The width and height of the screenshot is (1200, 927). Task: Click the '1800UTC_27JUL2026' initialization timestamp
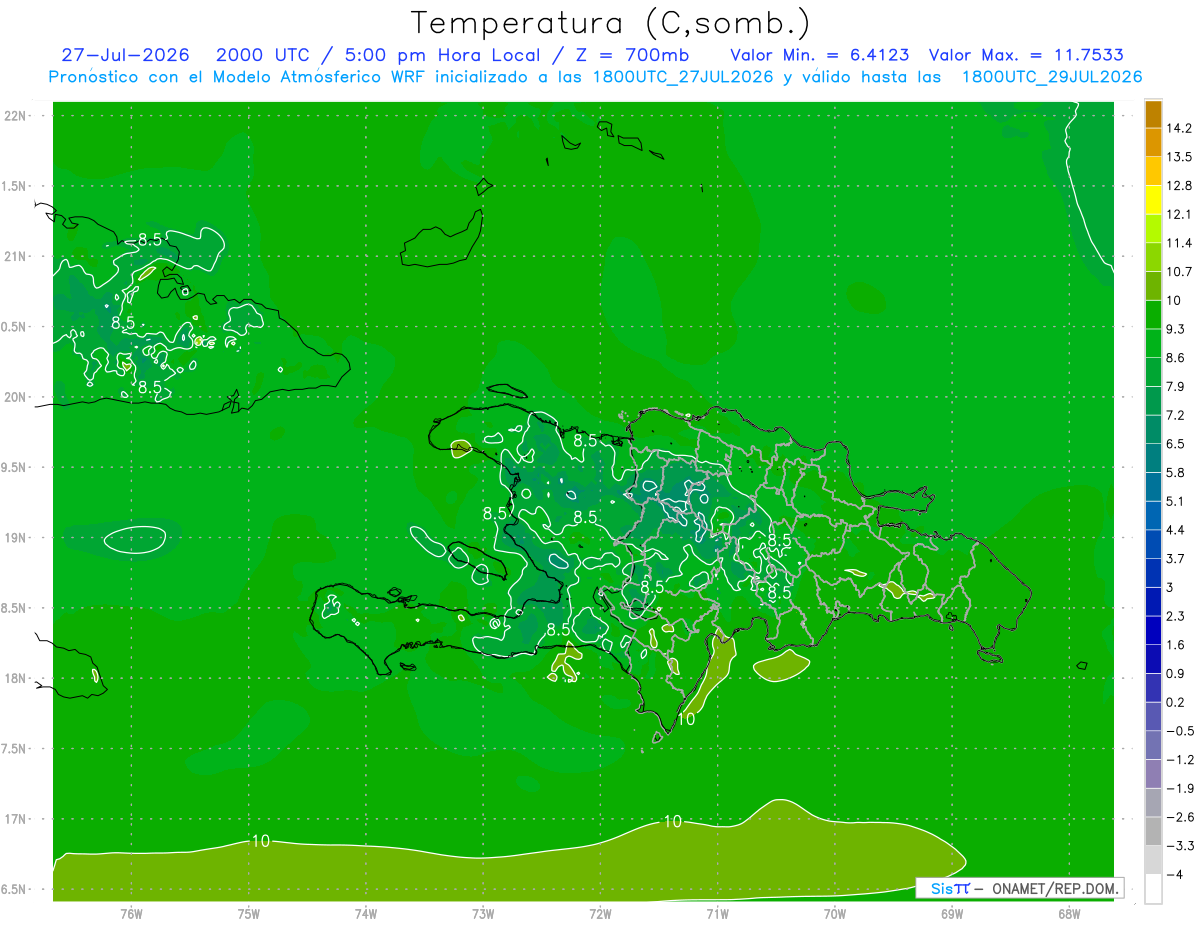click(x=683, y=77)
